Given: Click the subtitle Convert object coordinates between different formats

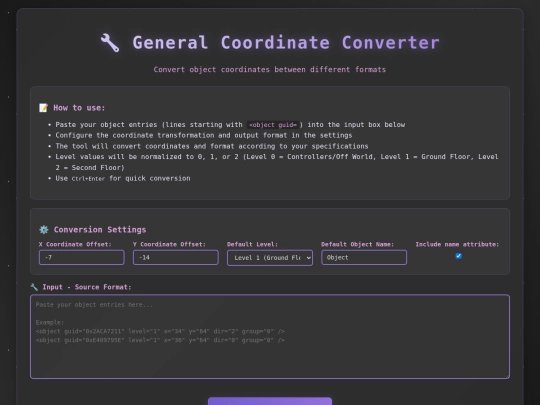Looking at the screenshot, I should (x=270, y=70).
